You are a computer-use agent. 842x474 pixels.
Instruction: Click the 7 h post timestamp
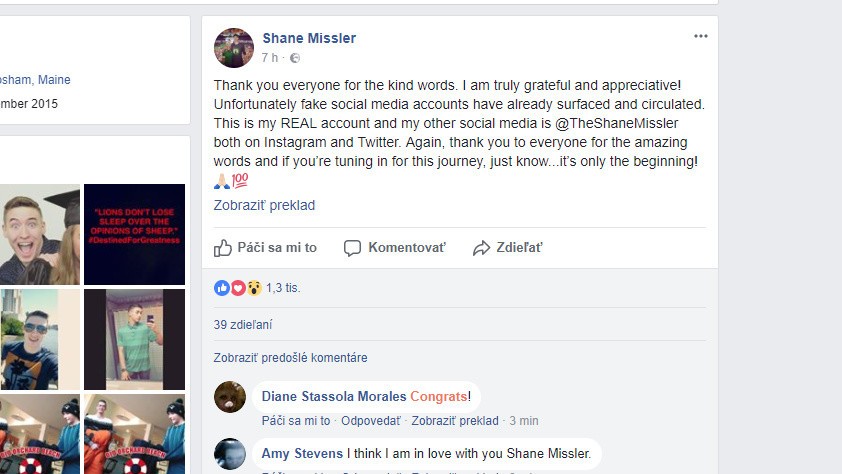270,59
